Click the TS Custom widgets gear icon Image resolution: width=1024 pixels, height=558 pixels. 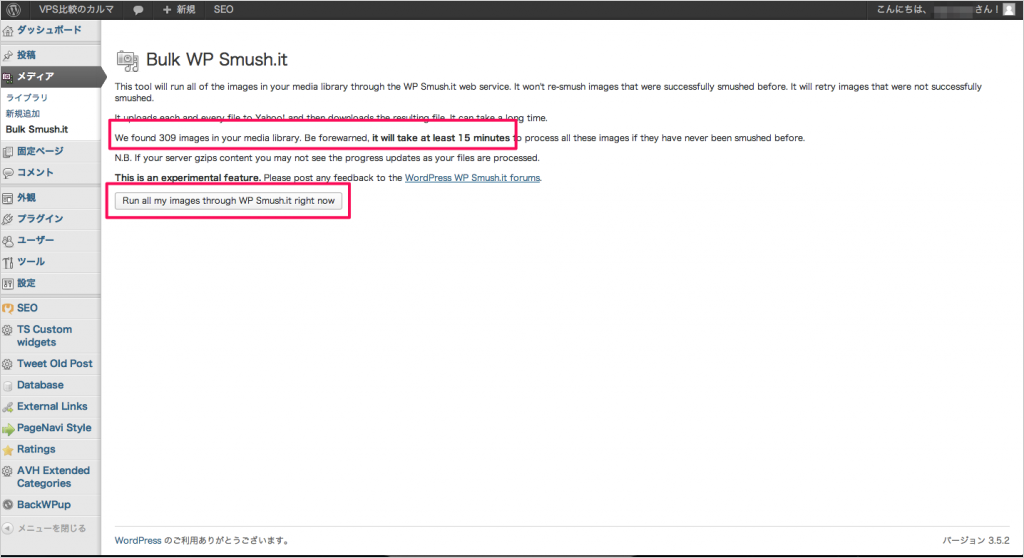tap(8, 331)
